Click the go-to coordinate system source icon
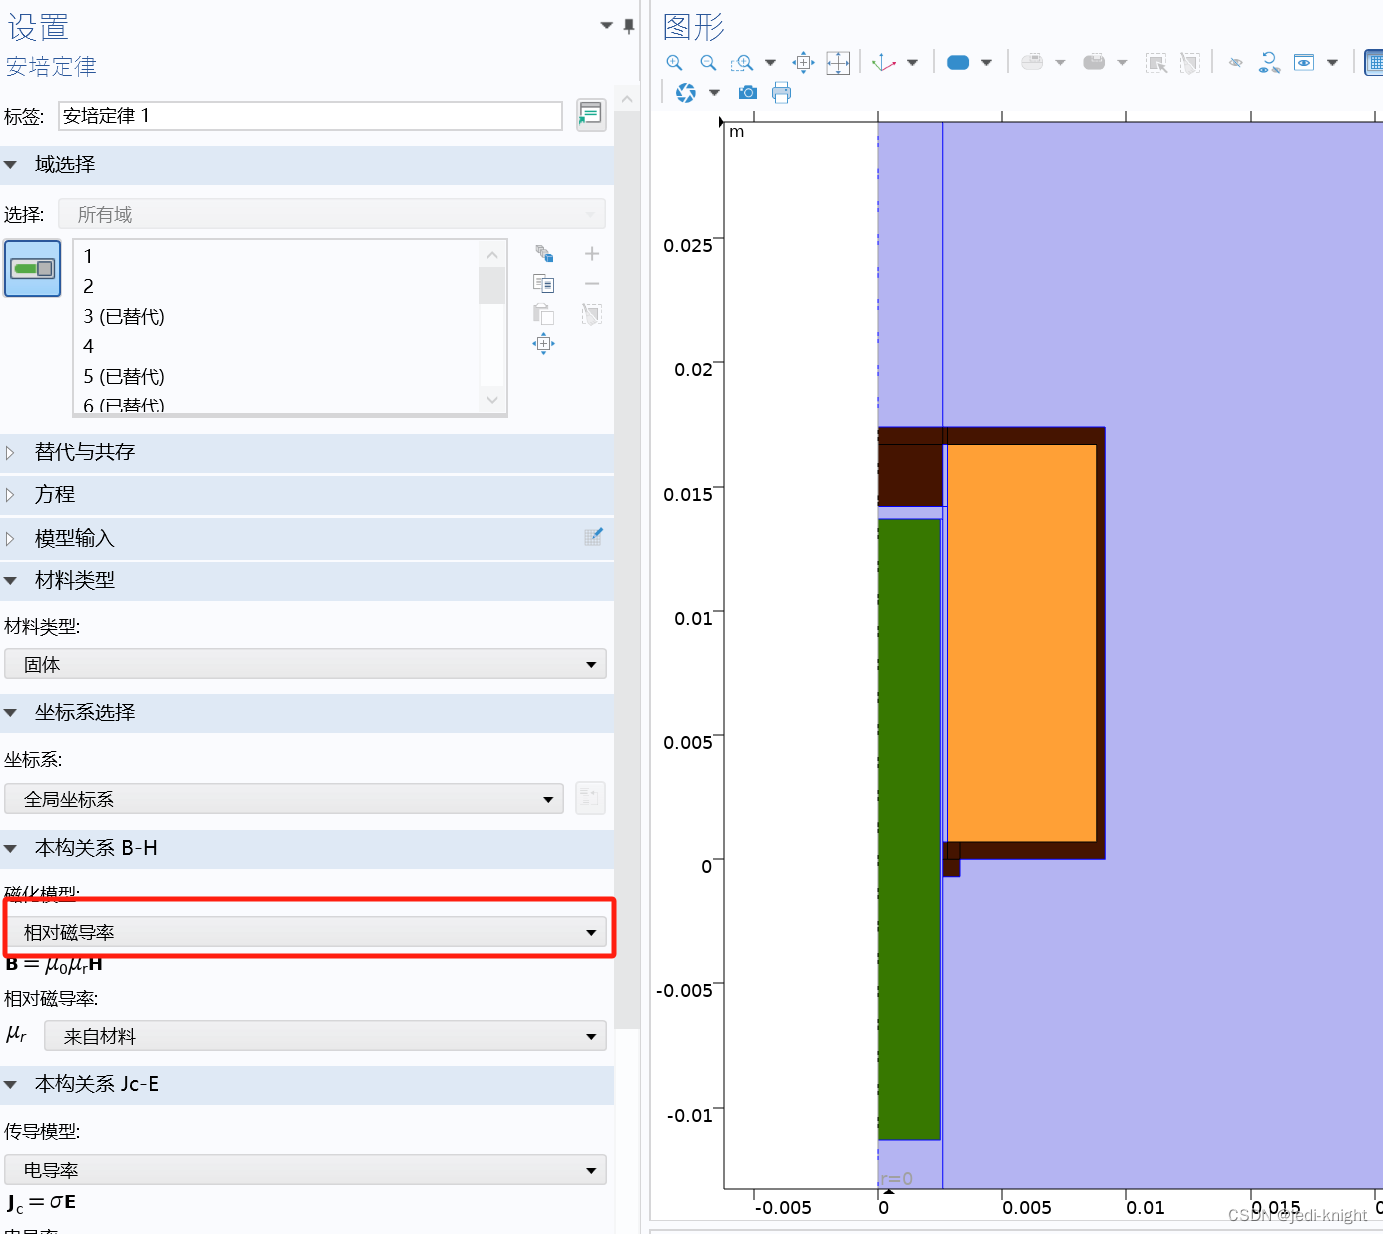 coord(590,798)
